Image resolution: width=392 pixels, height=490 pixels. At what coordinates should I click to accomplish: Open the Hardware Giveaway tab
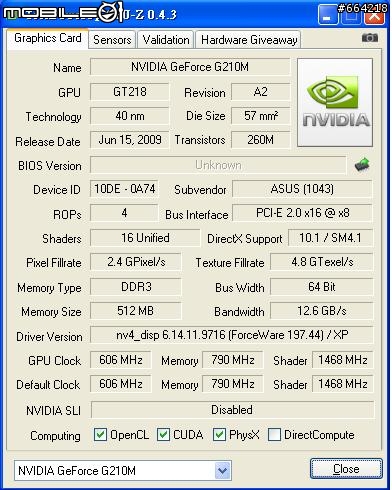click(249, 40)
